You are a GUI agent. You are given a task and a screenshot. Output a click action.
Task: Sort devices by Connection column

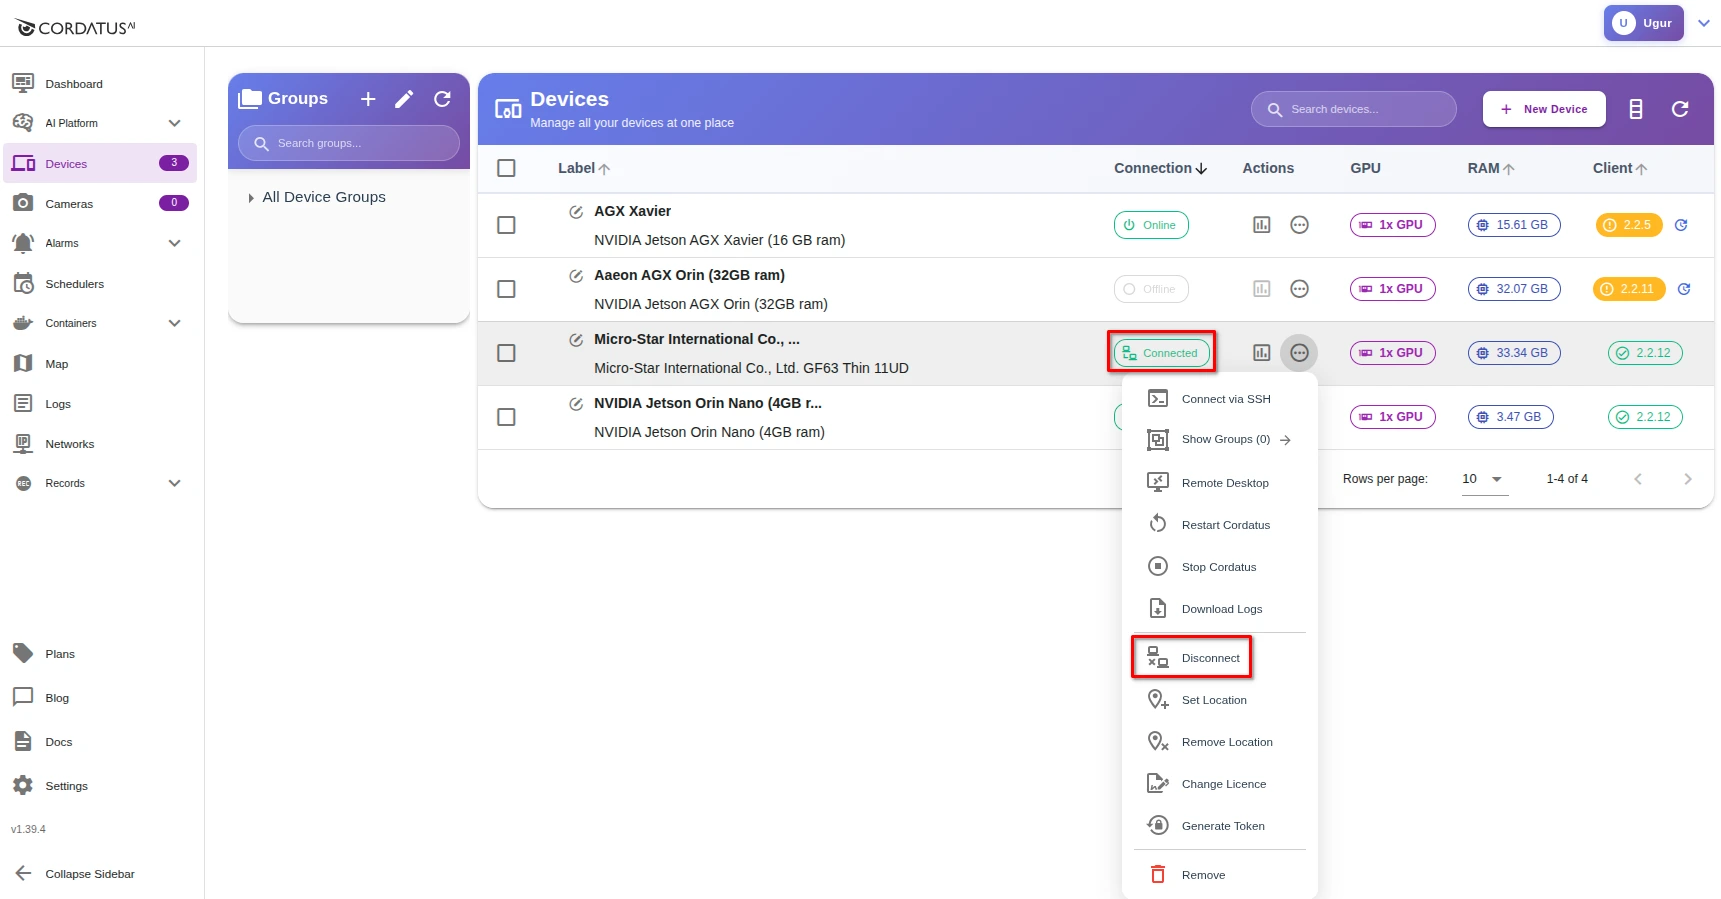[1160, 168]
